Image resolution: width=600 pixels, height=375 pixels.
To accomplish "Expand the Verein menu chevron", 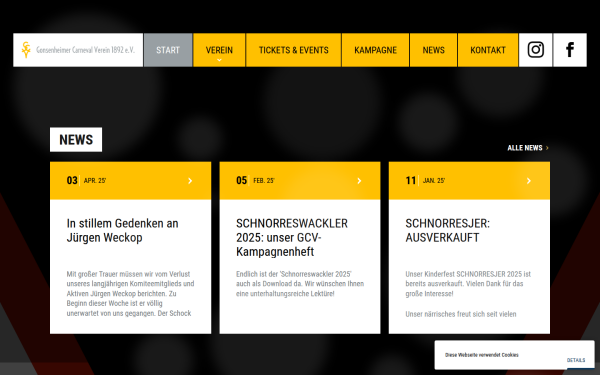I will coord(219,60).
